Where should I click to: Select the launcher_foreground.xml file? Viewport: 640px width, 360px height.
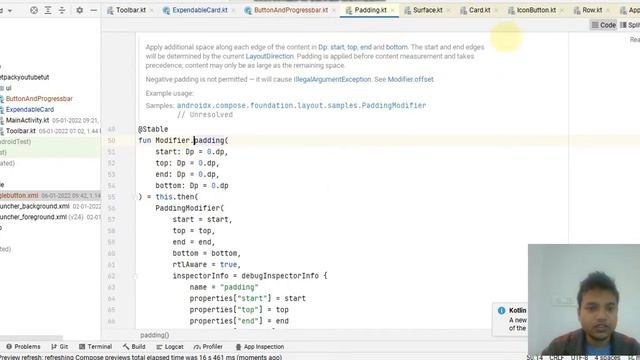[33, 217]
